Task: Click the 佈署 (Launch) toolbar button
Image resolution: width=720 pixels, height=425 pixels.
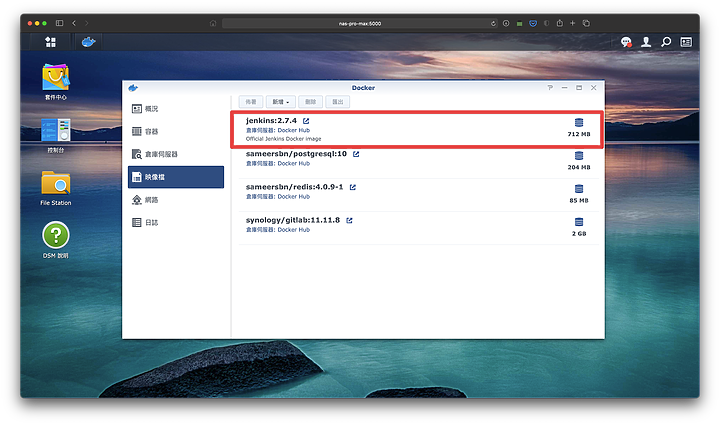Action: pos(251,102)
